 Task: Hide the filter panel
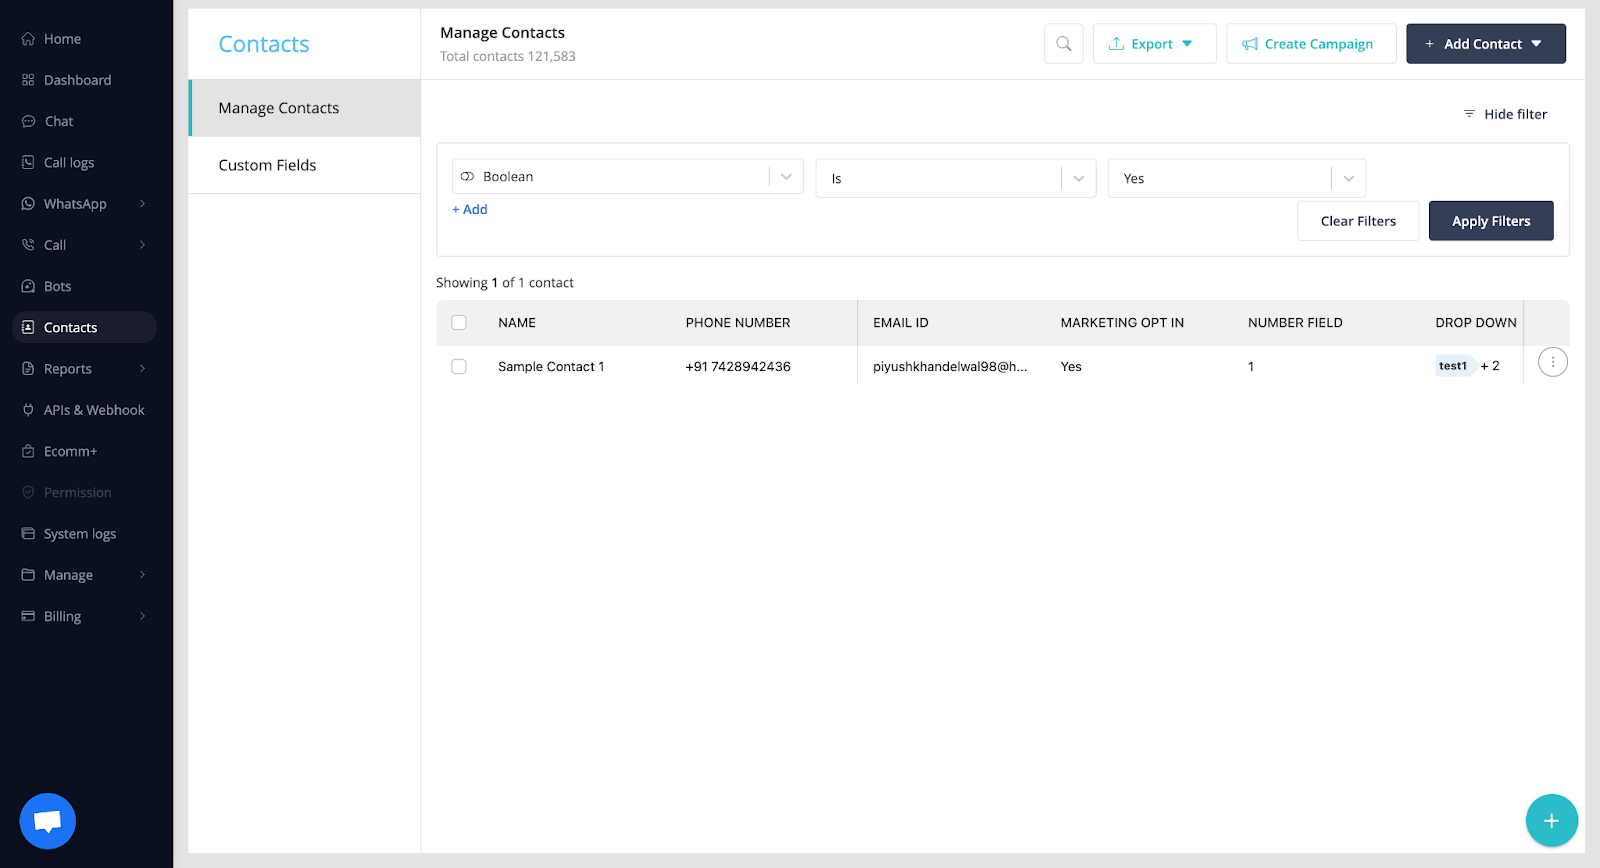[1505, 114]
